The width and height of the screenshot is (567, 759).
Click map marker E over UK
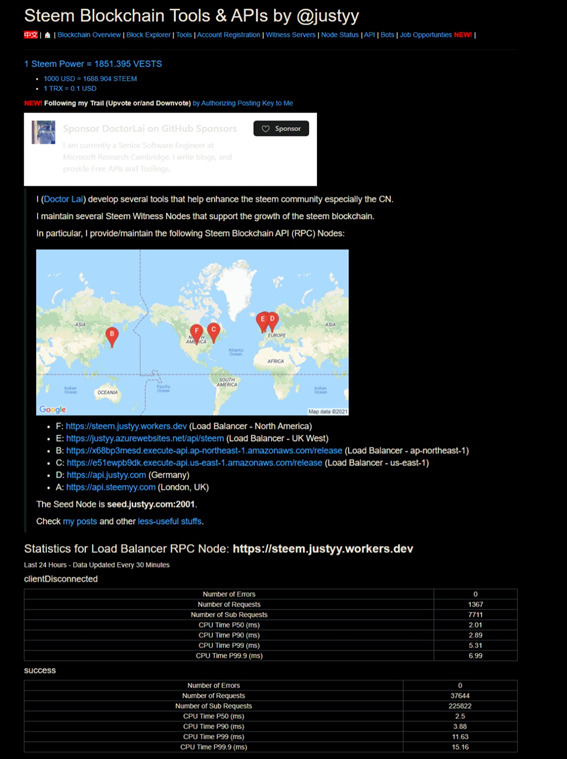click(262, 322)
